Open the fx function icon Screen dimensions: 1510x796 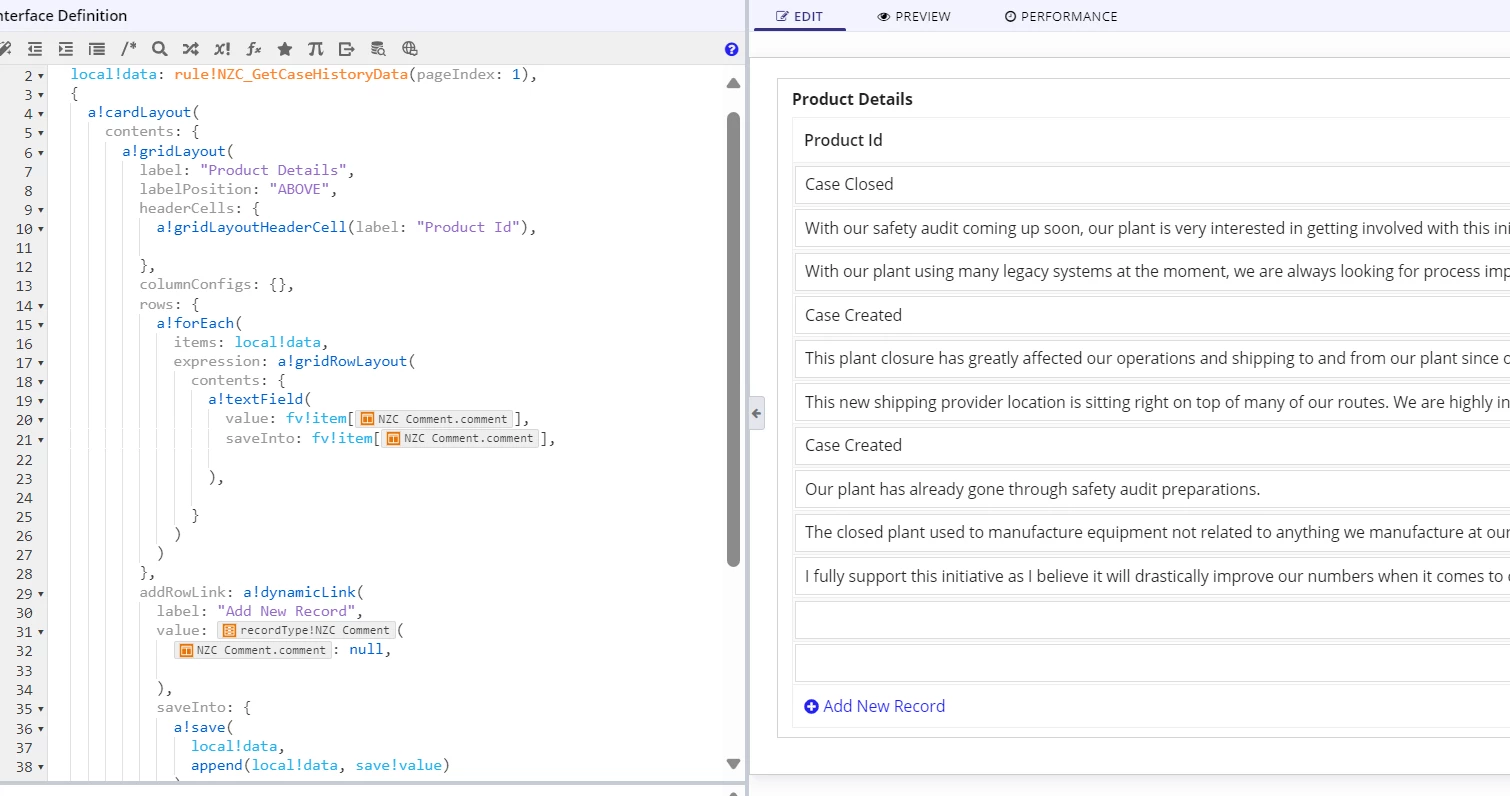click(254, 48)
